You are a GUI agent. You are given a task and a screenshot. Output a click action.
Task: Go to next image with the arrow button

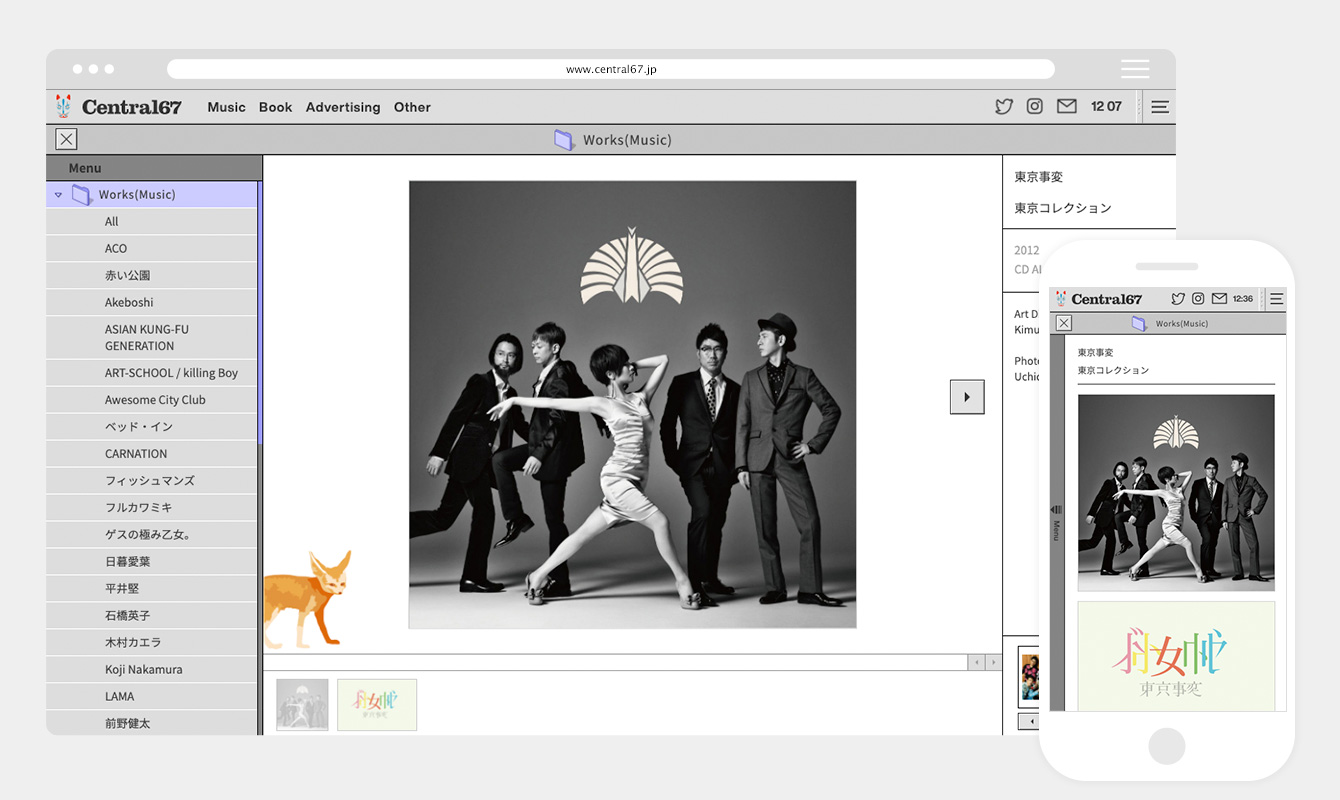967,397
